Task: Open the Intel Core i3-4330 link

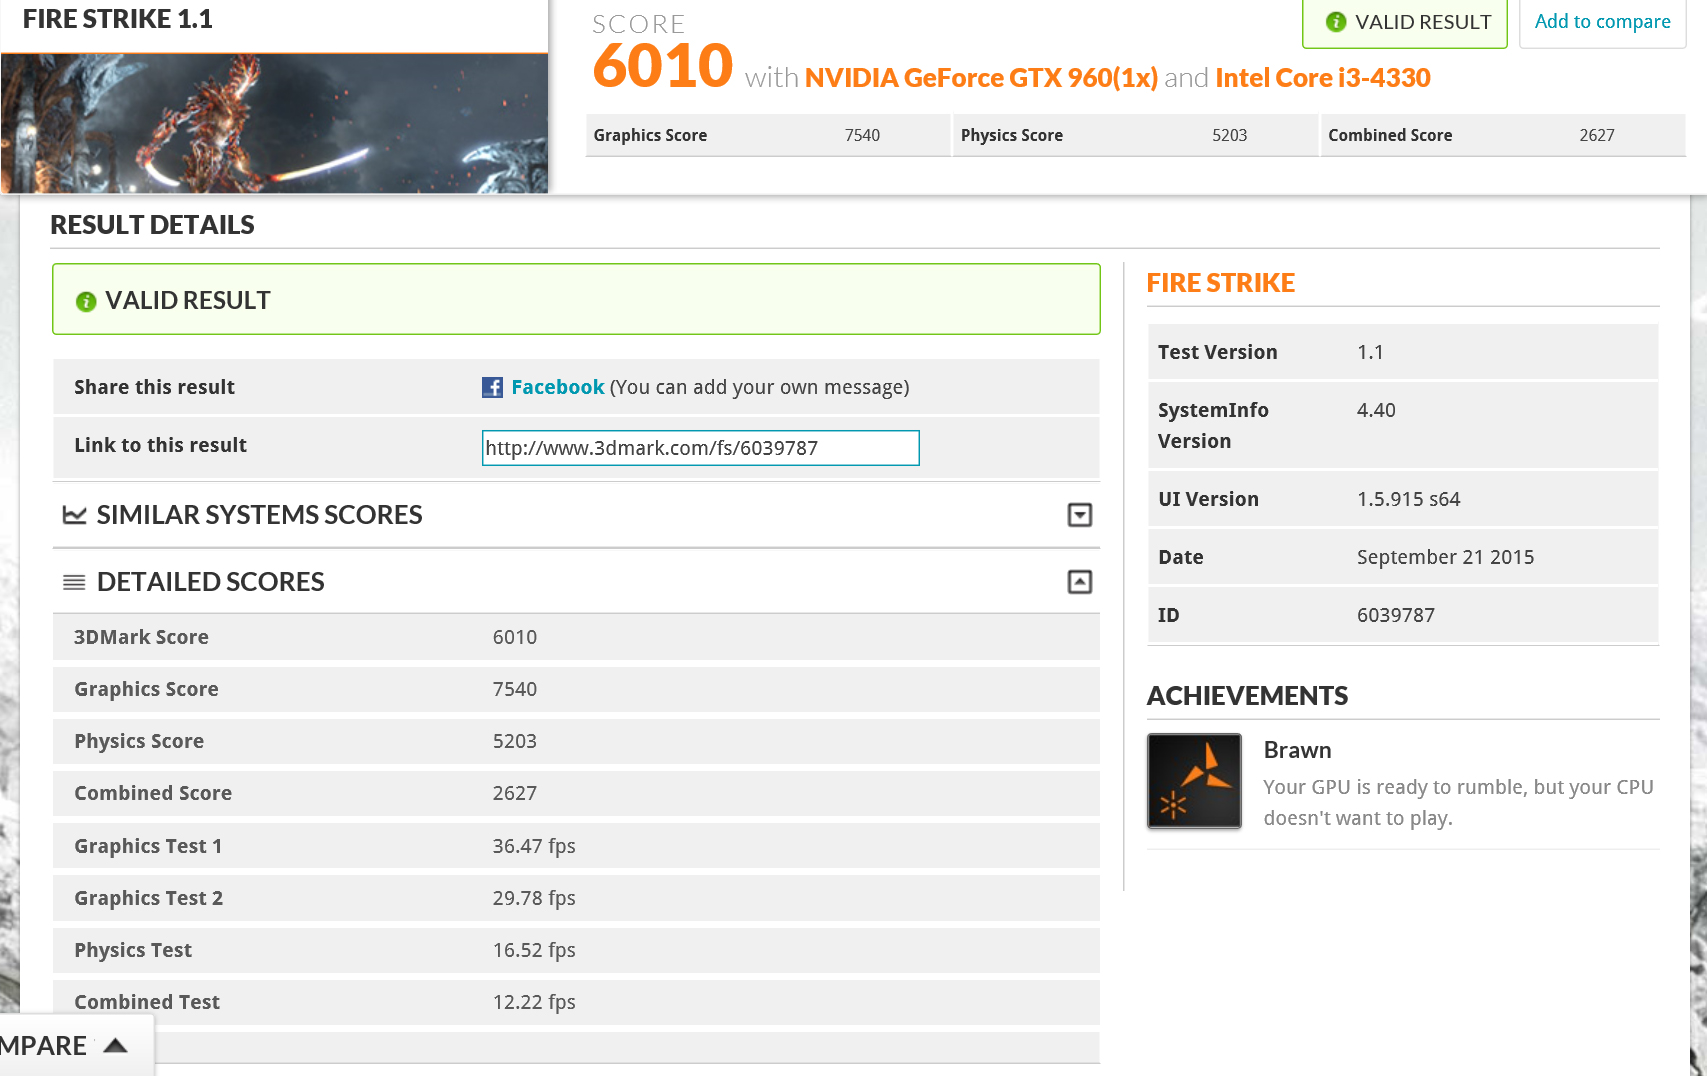Action: pyautogui.click(x=1323, y=78)
